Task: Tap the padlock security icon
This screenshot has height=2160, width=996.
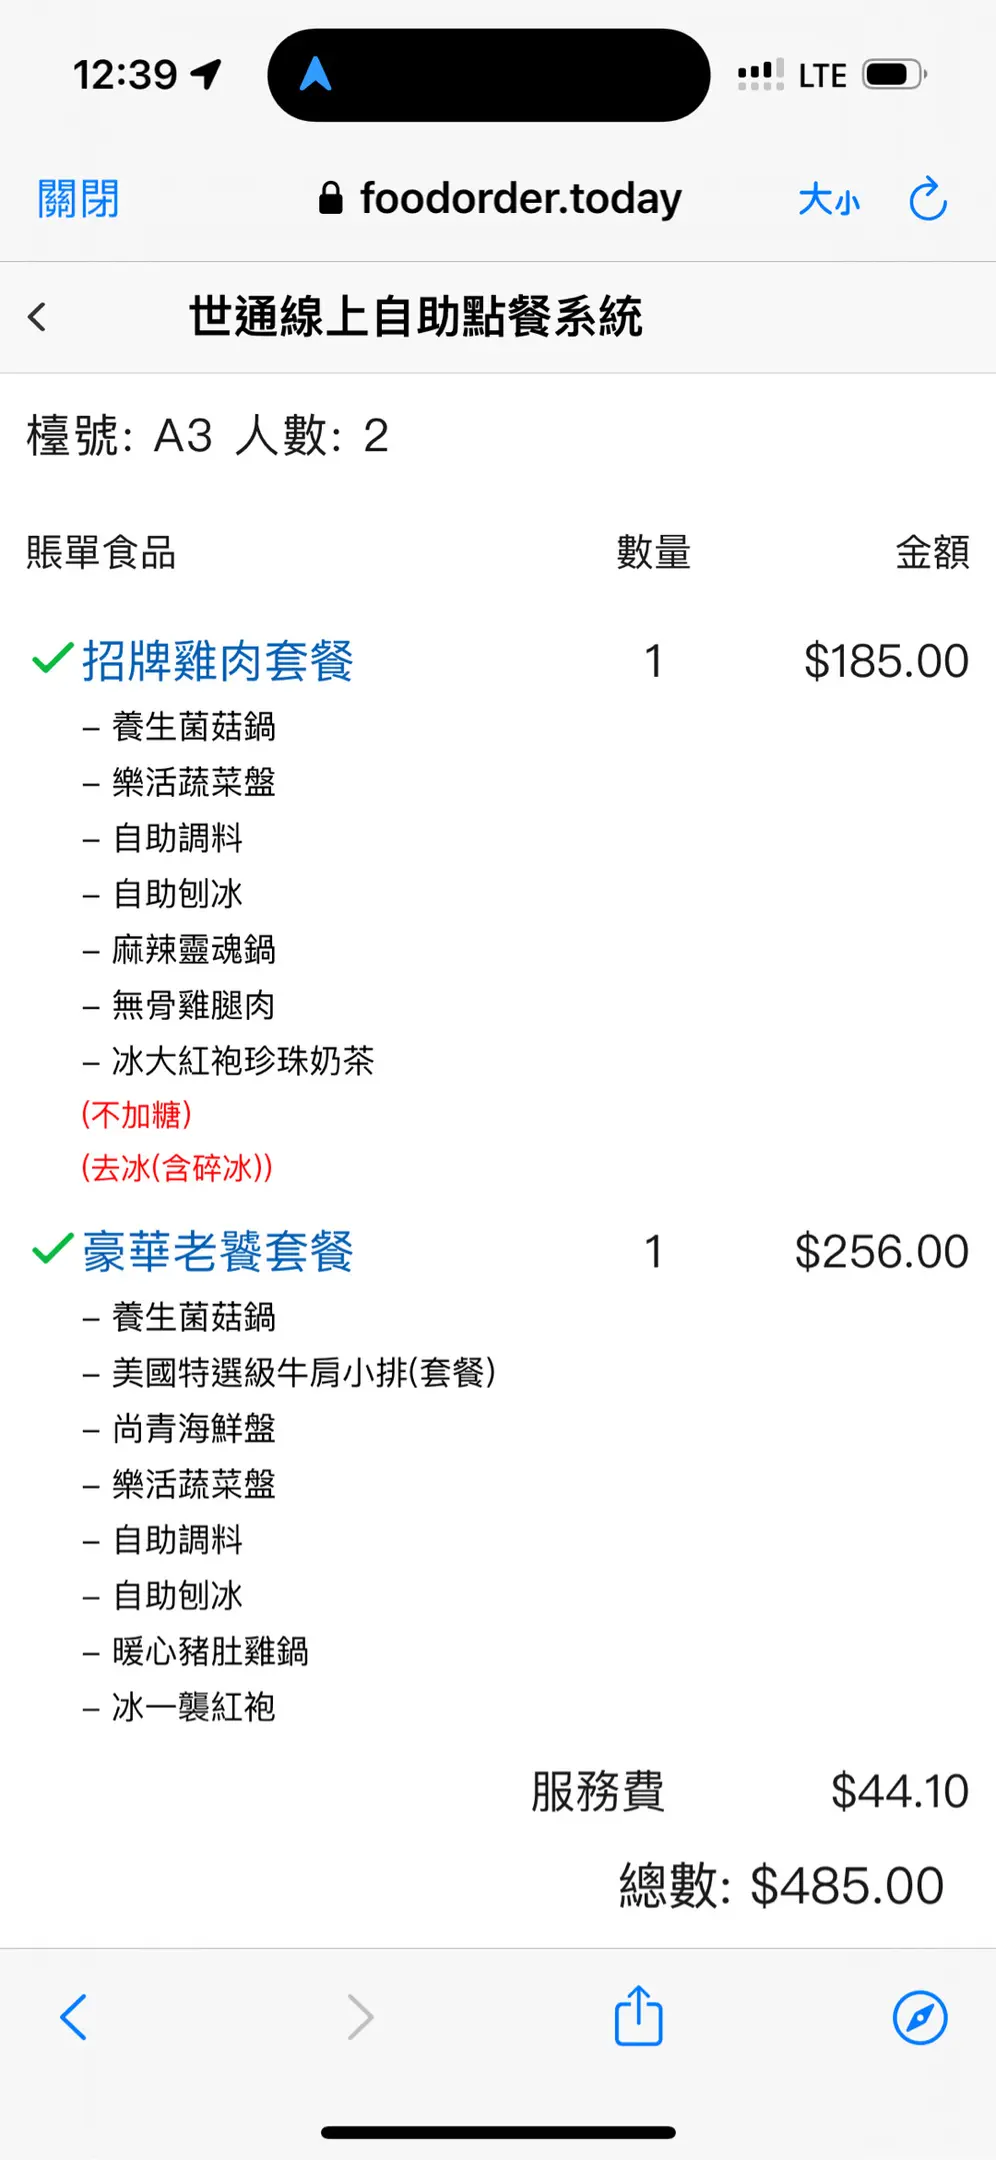Action: (331, 198)
